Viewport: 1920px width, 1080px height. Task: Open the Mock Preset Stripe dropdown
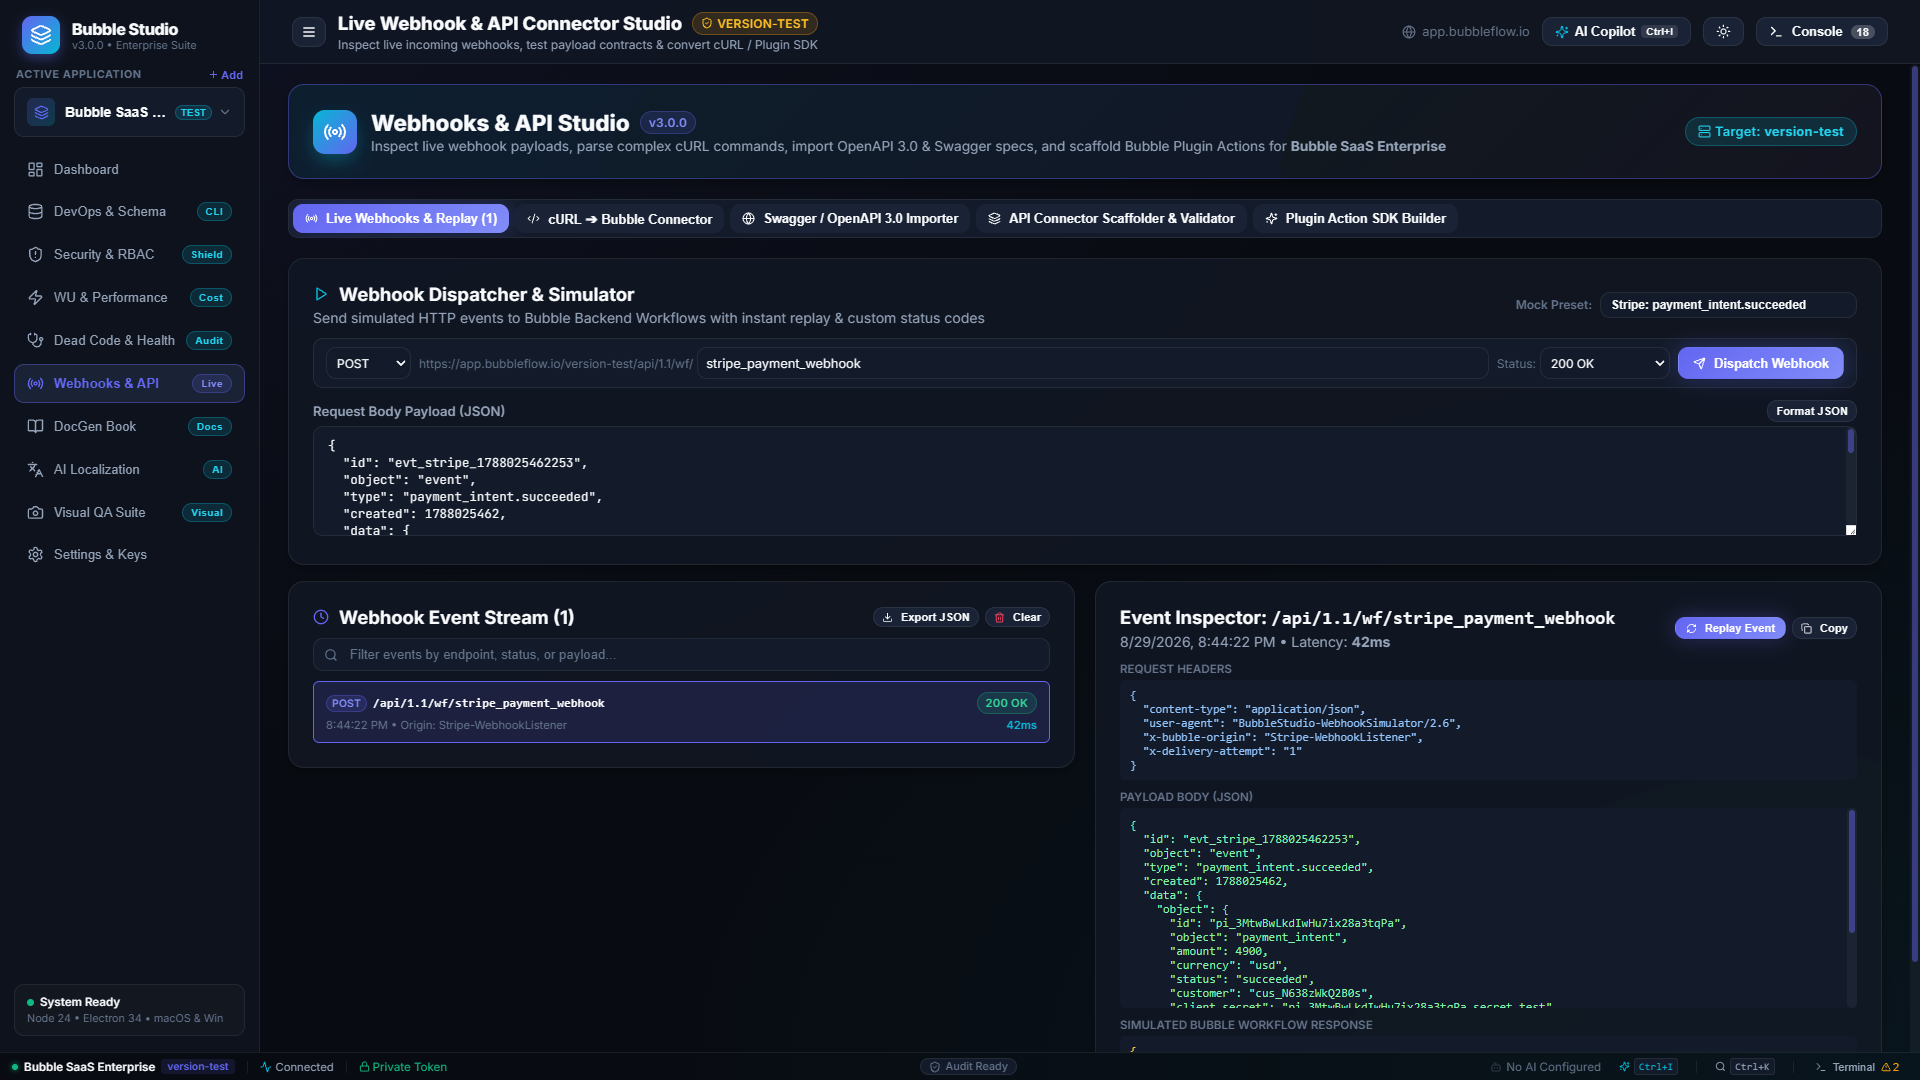click(x=1728, y=305)
